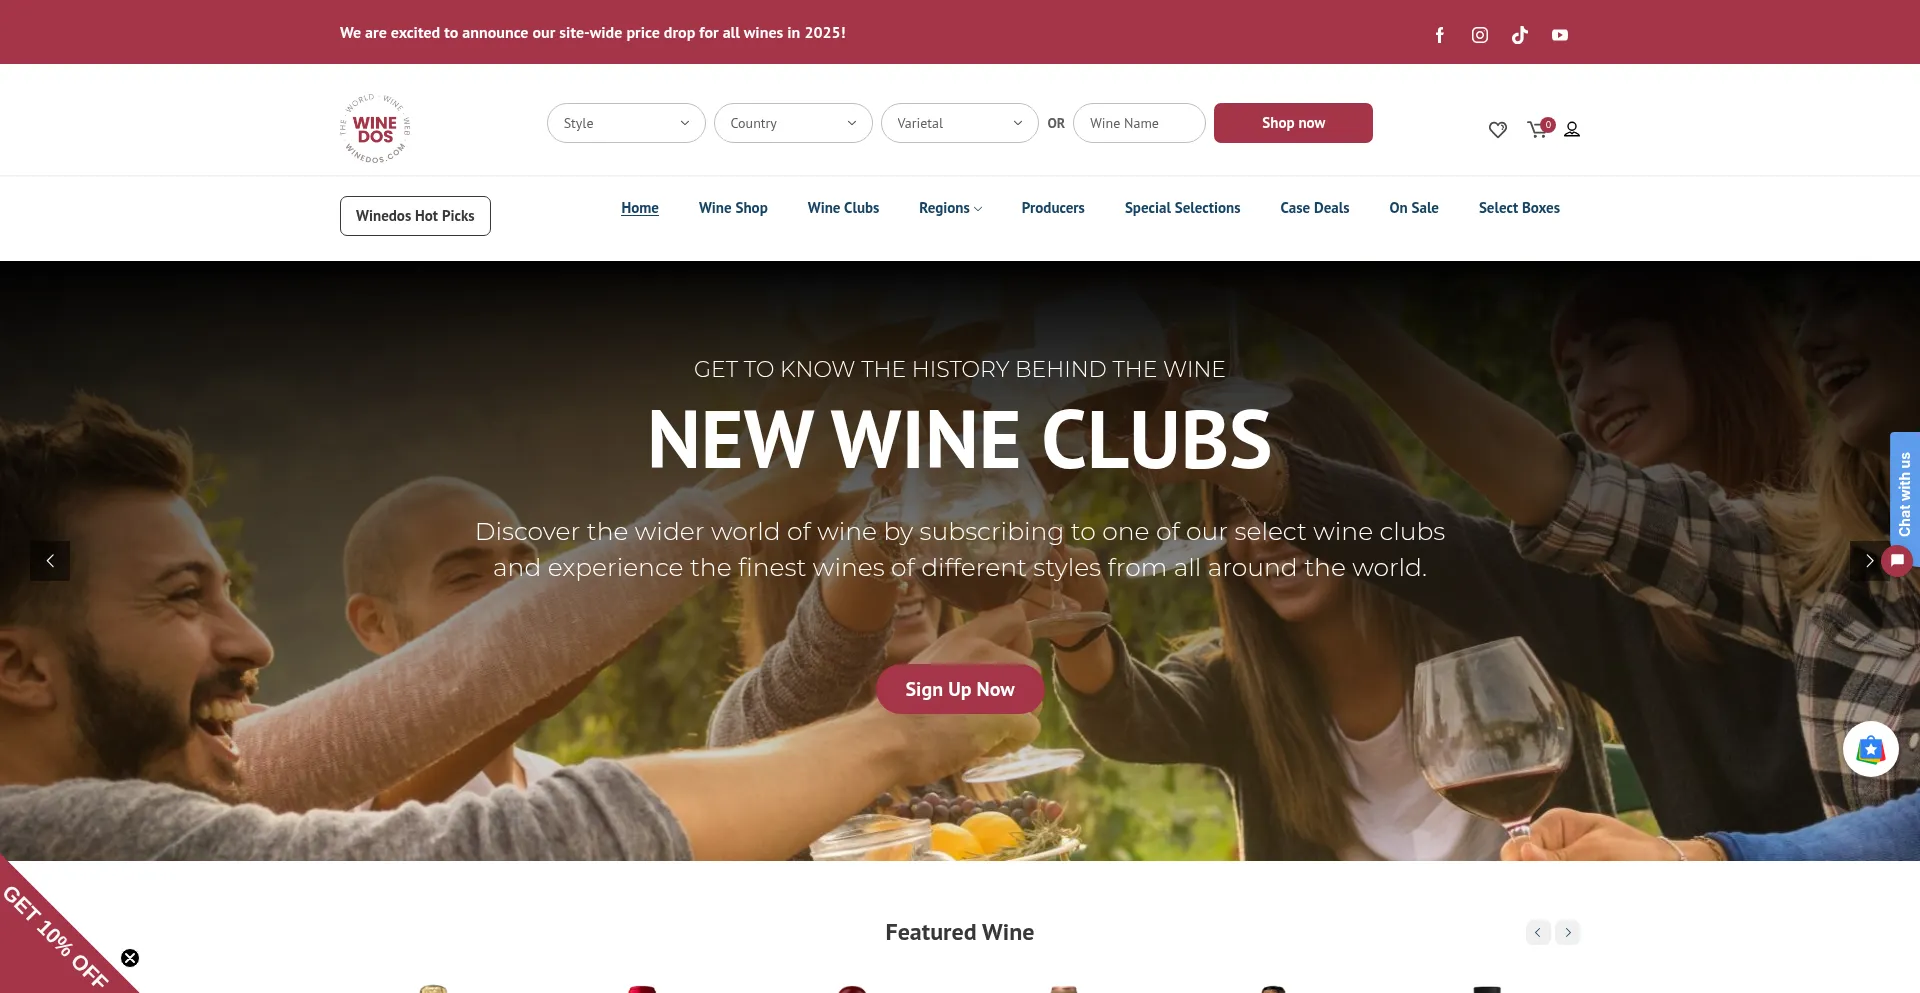Click the Shop now button
Viewport: 1920px width, 993px height.
(x=1293, y=123)
